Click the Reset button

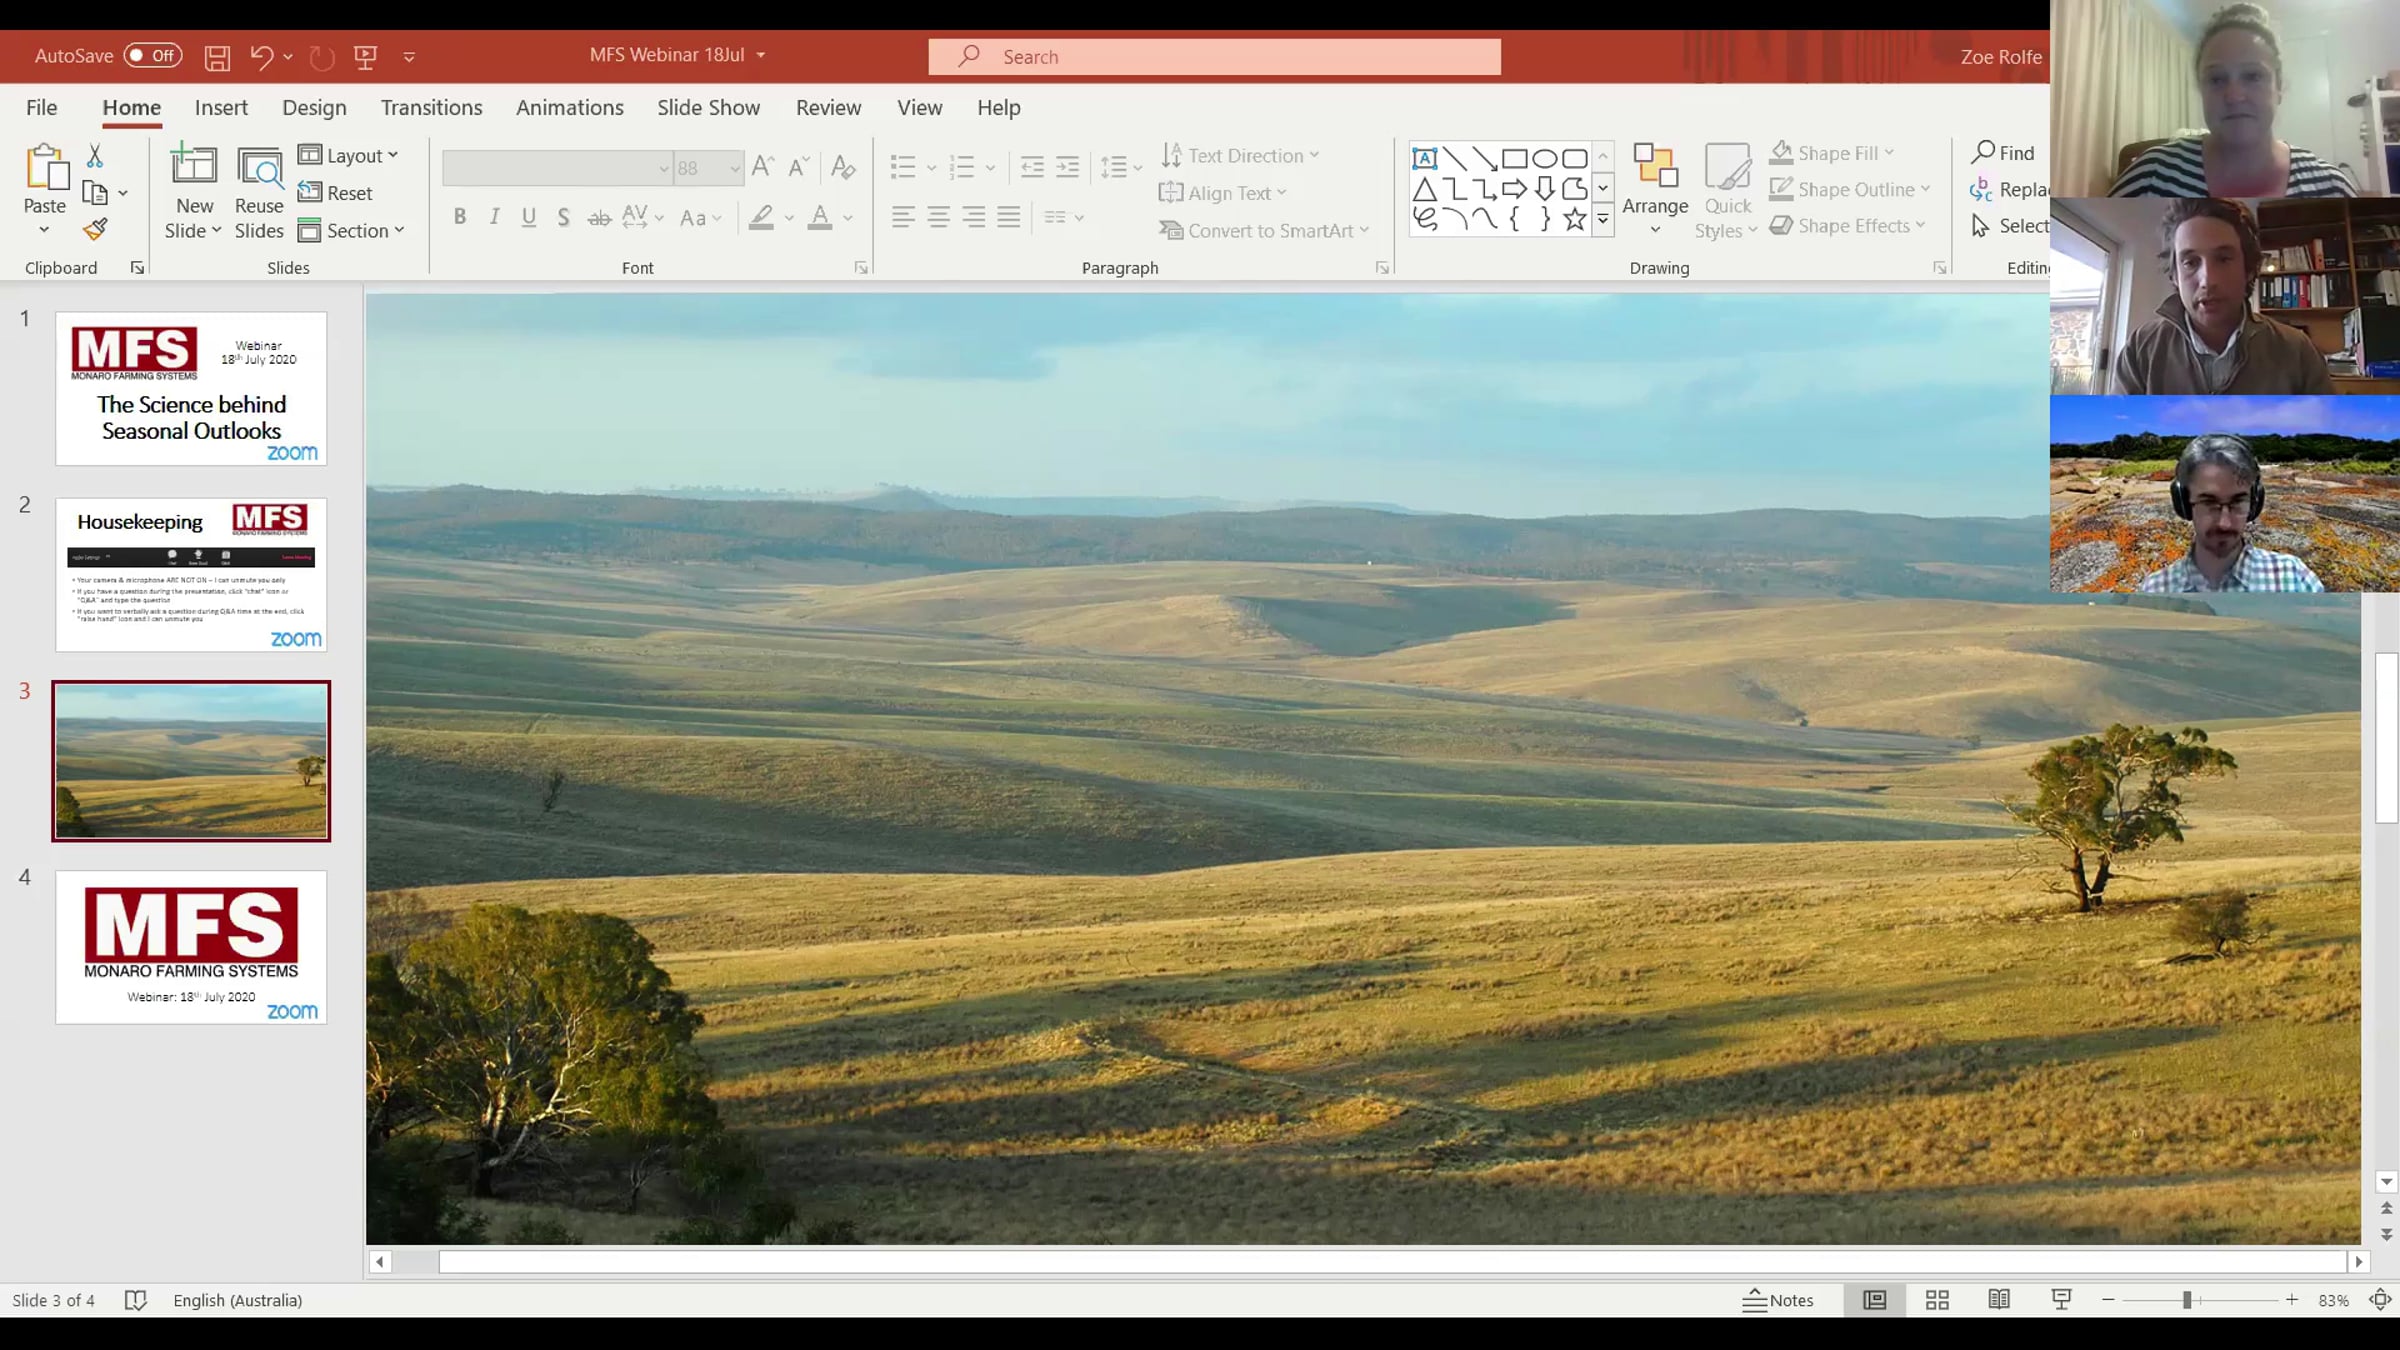(x=336, y=193)
